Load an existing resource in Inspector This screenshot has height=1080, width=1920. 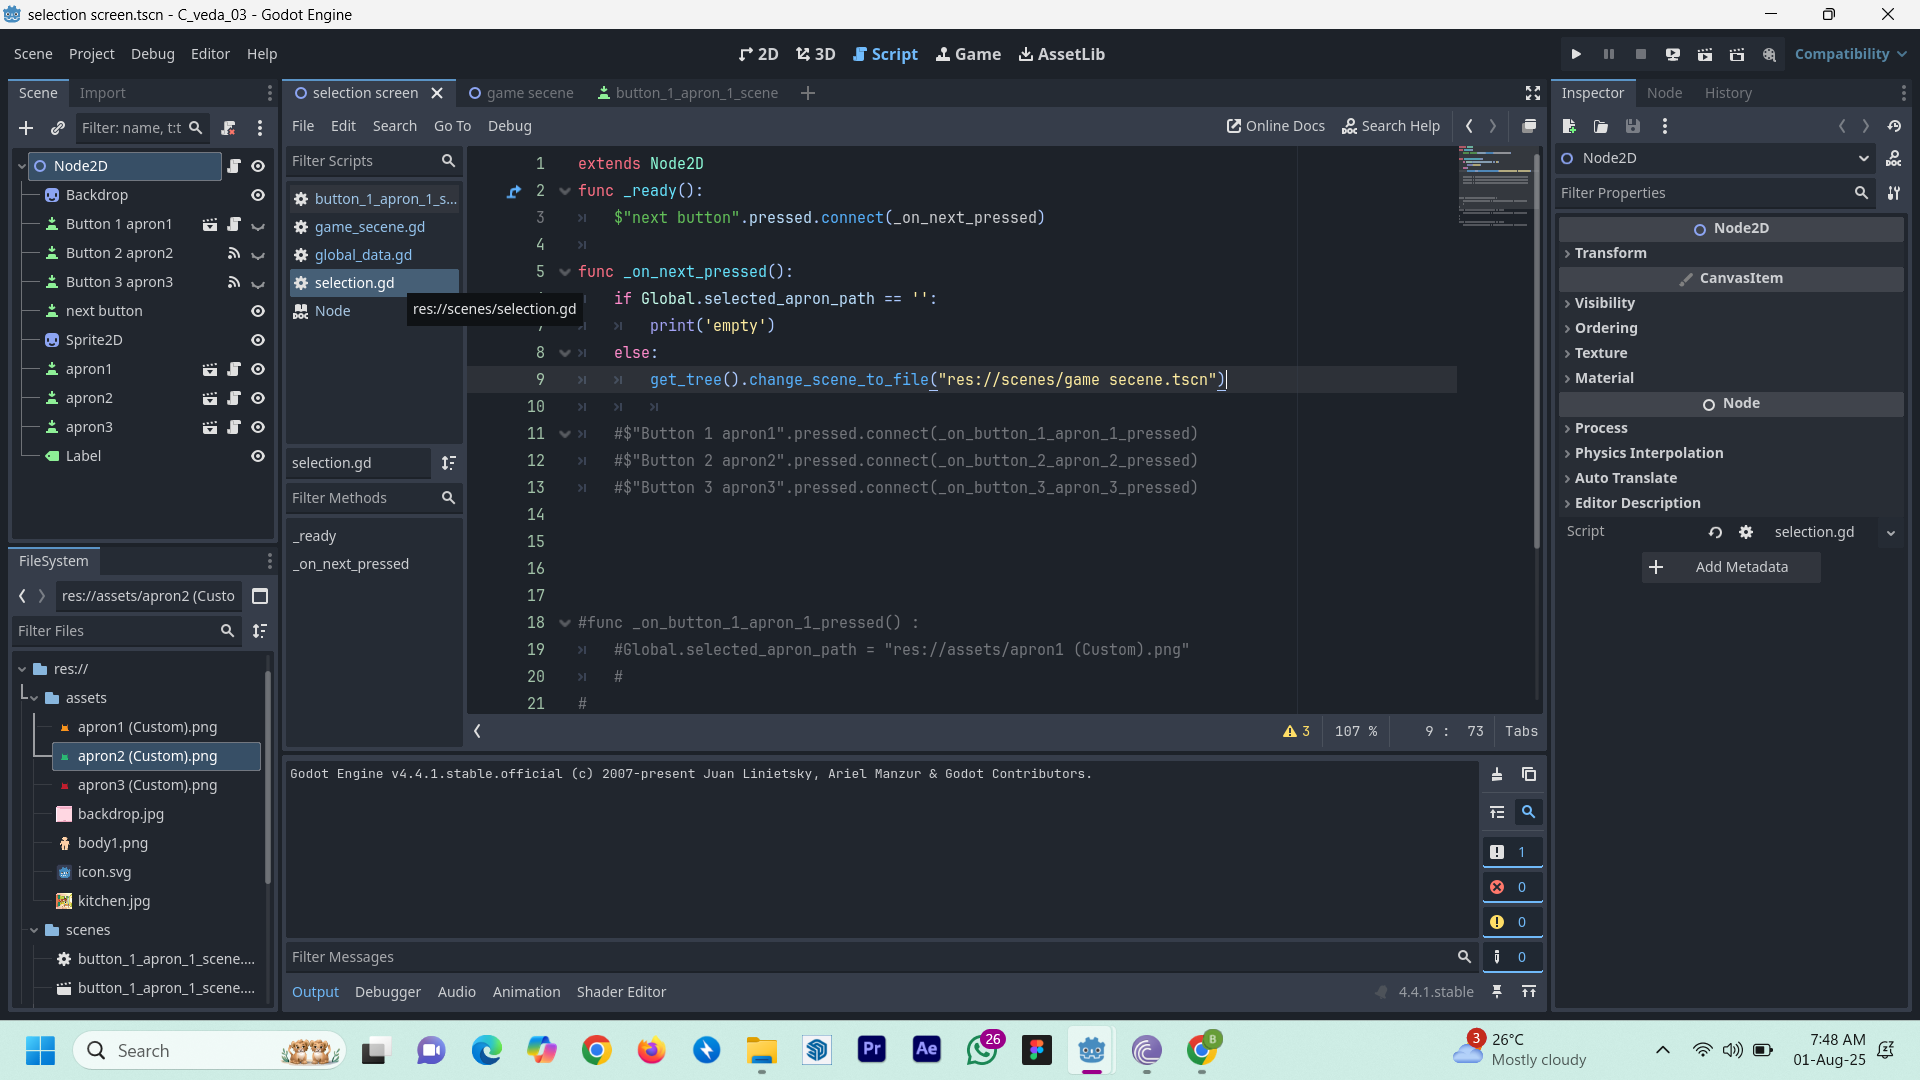[x=1601, y=126]
